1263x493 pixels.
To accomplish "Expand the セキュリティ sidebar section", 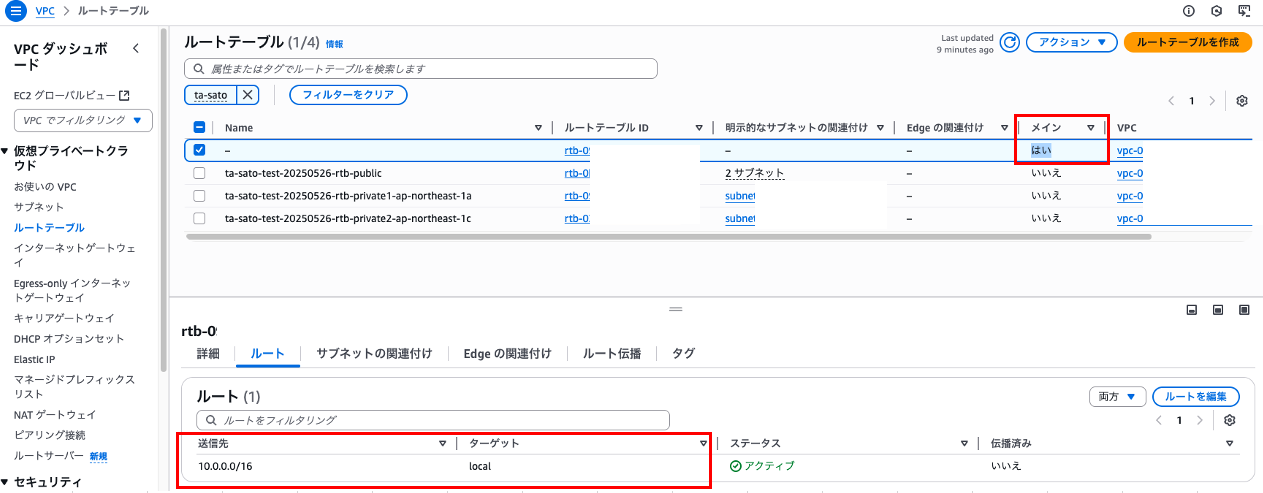I will point(5,482).
